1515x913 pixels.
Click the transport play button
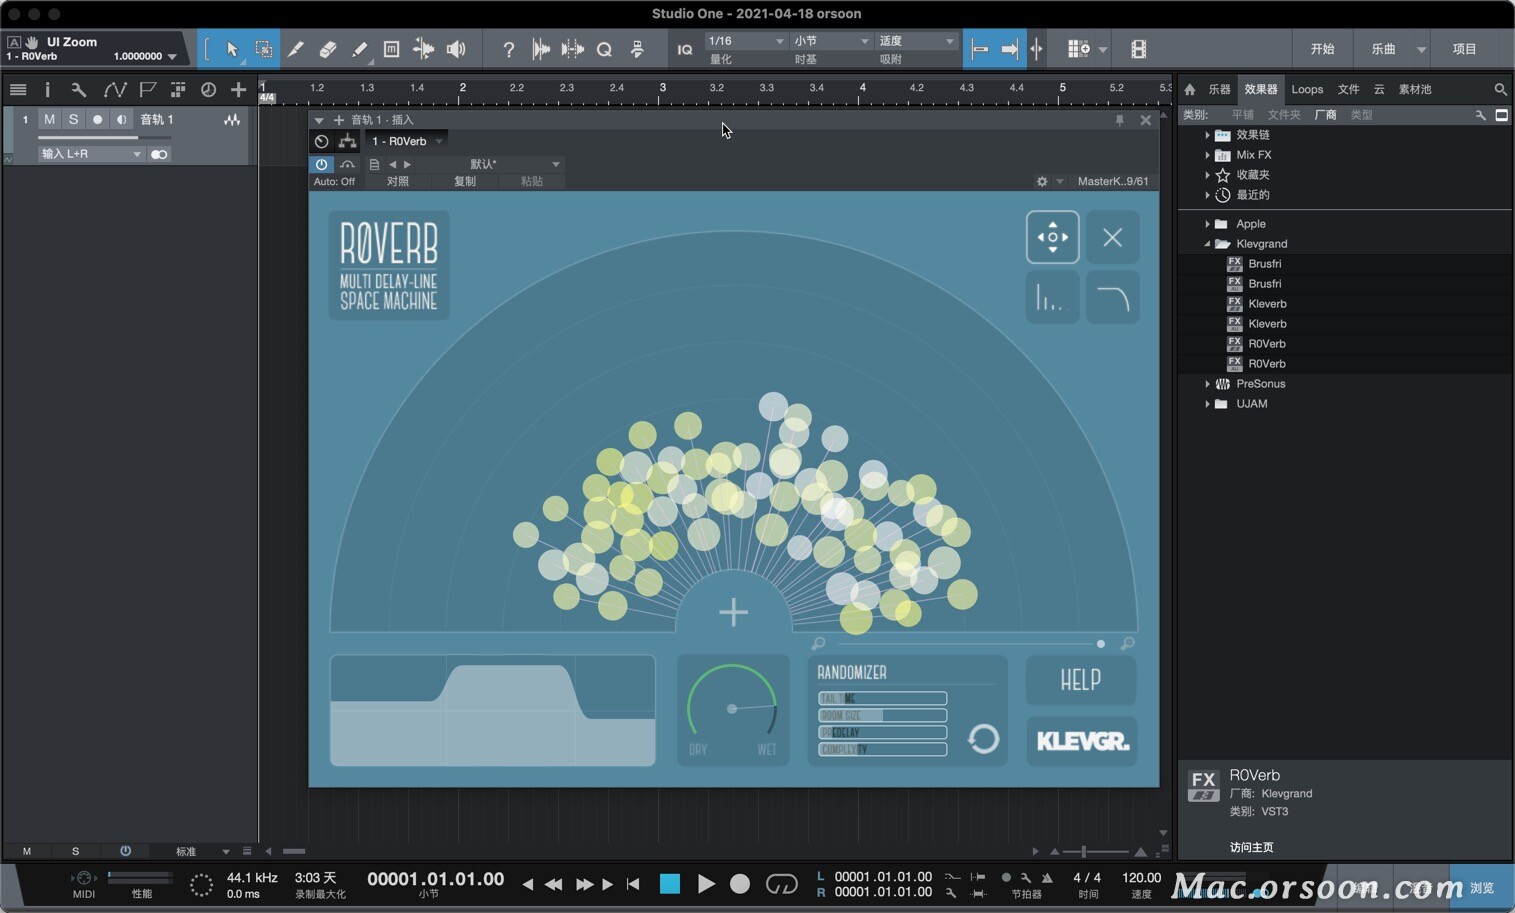(x=706, y=884)
